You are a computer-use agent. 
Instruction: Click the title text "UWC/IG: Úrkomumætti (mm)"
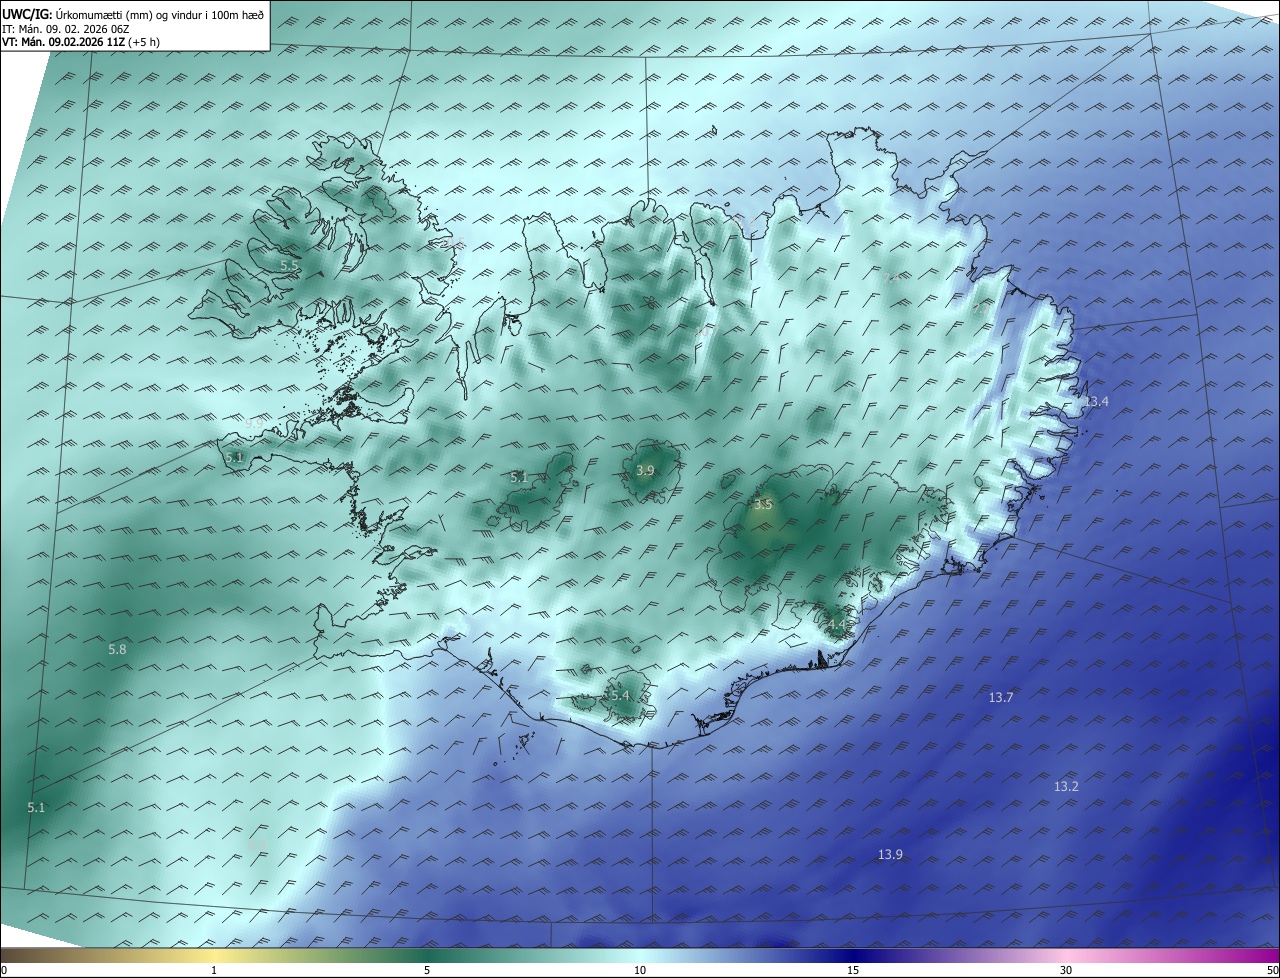(78, 15)
